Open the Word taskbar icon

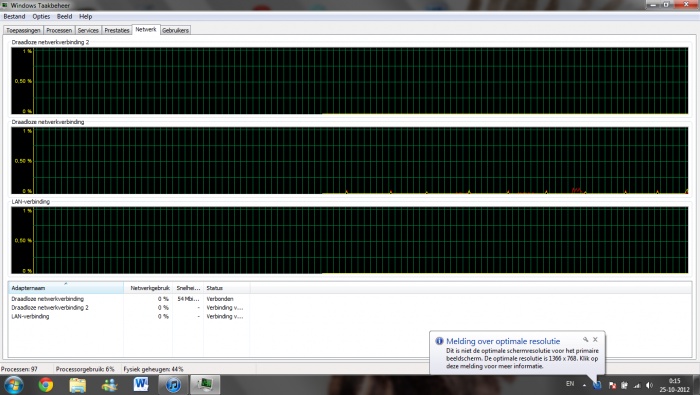coord(141,384)
